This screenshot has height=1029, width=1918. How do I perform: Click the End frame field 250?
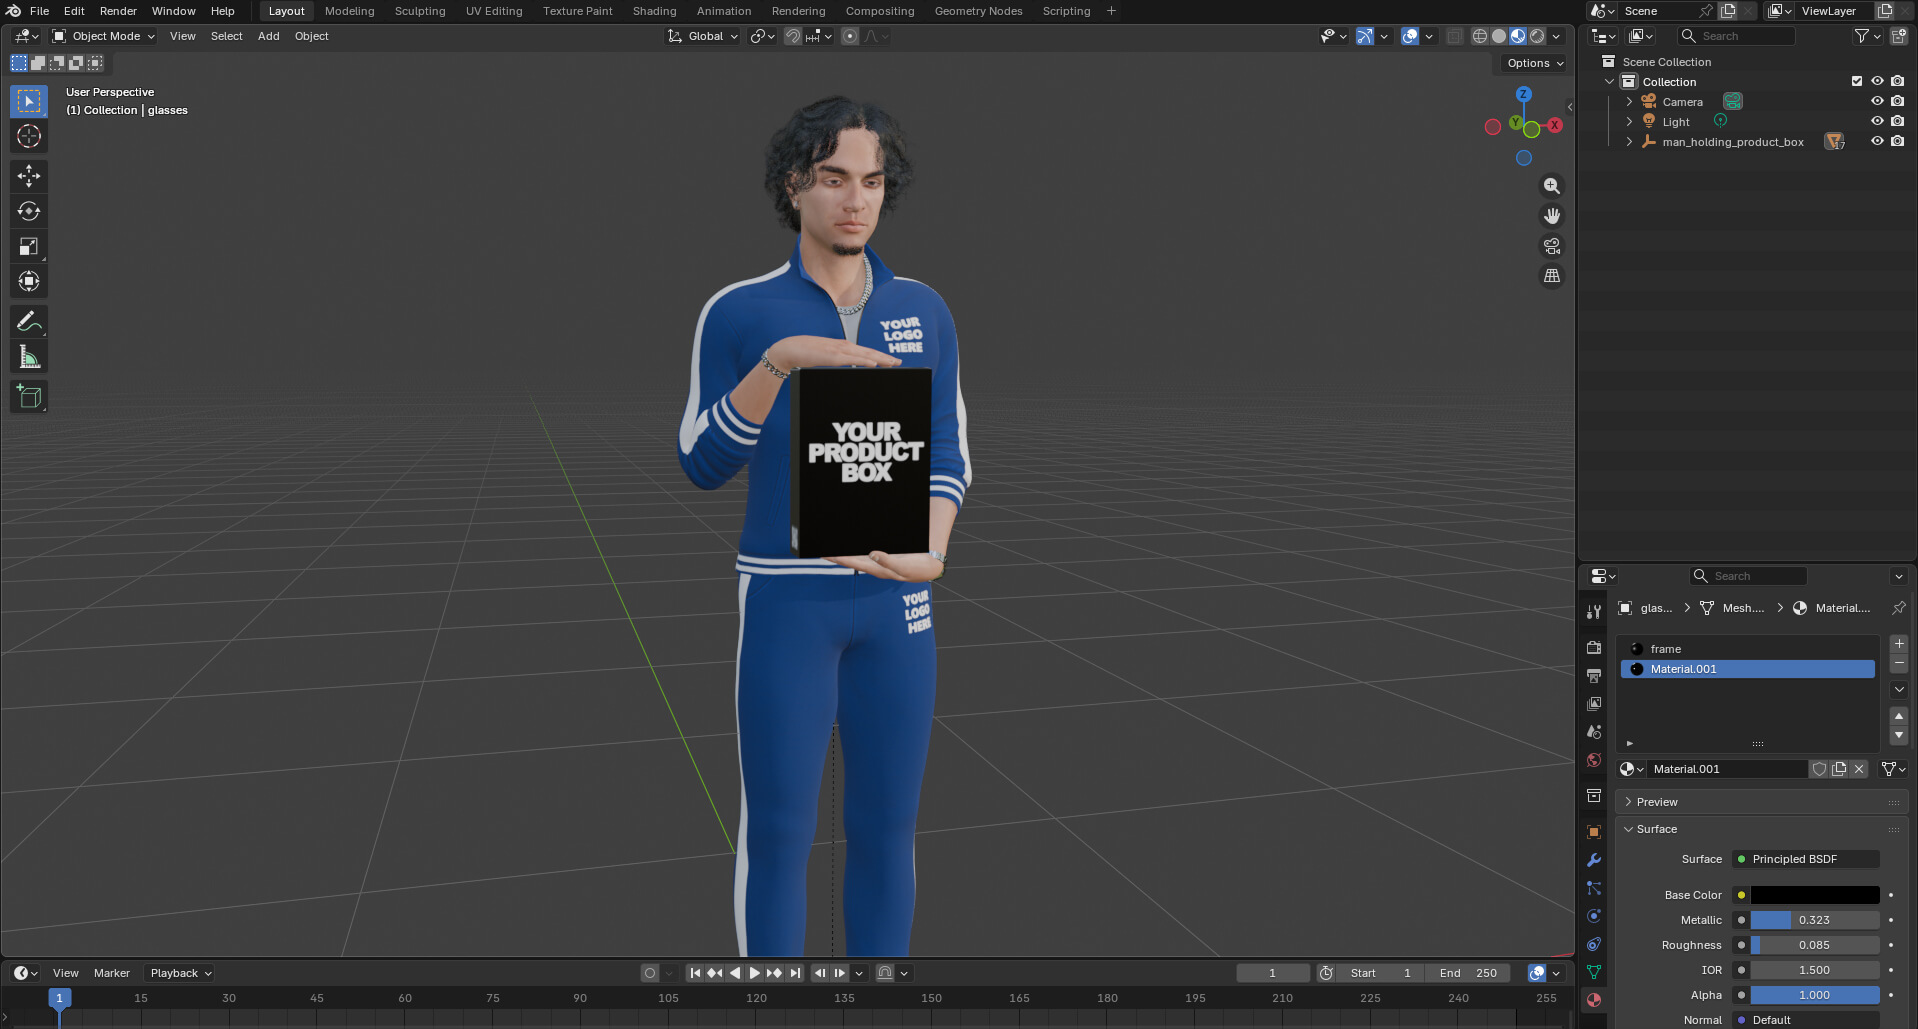pyautogui.click(x=1469, y=973)
